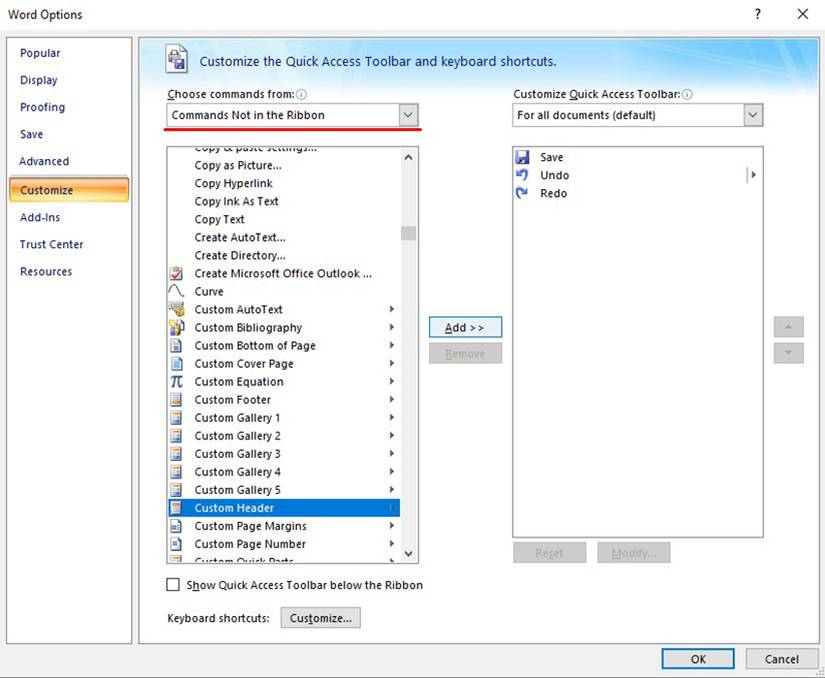The height and width of the screenshot is (678, 825).
Task: Open the Resources category
Action: point(46,271)
